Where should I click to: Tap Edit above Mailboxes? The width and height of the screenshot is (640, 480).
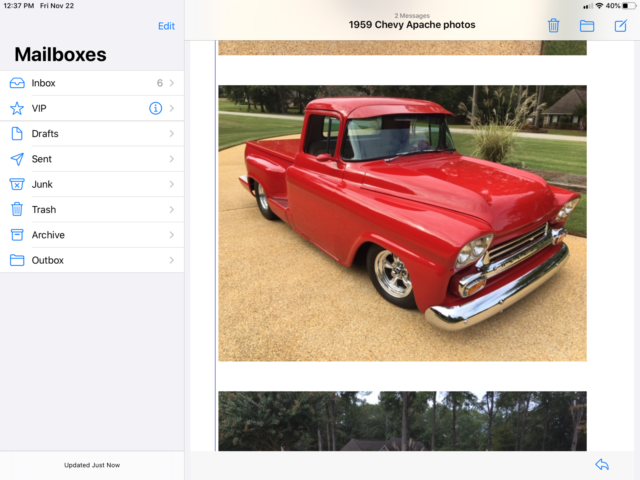[166, 26]
